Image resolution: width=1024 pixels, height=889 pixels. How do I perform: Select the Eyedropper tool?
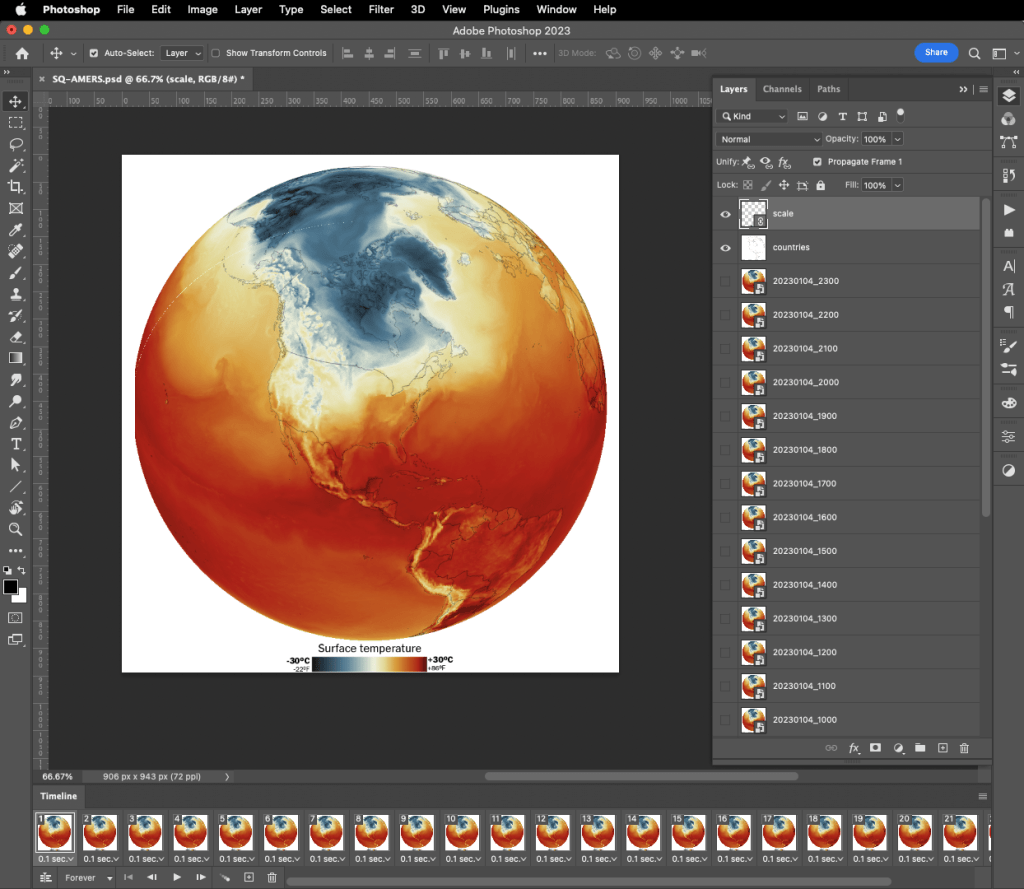coord(16,230)
